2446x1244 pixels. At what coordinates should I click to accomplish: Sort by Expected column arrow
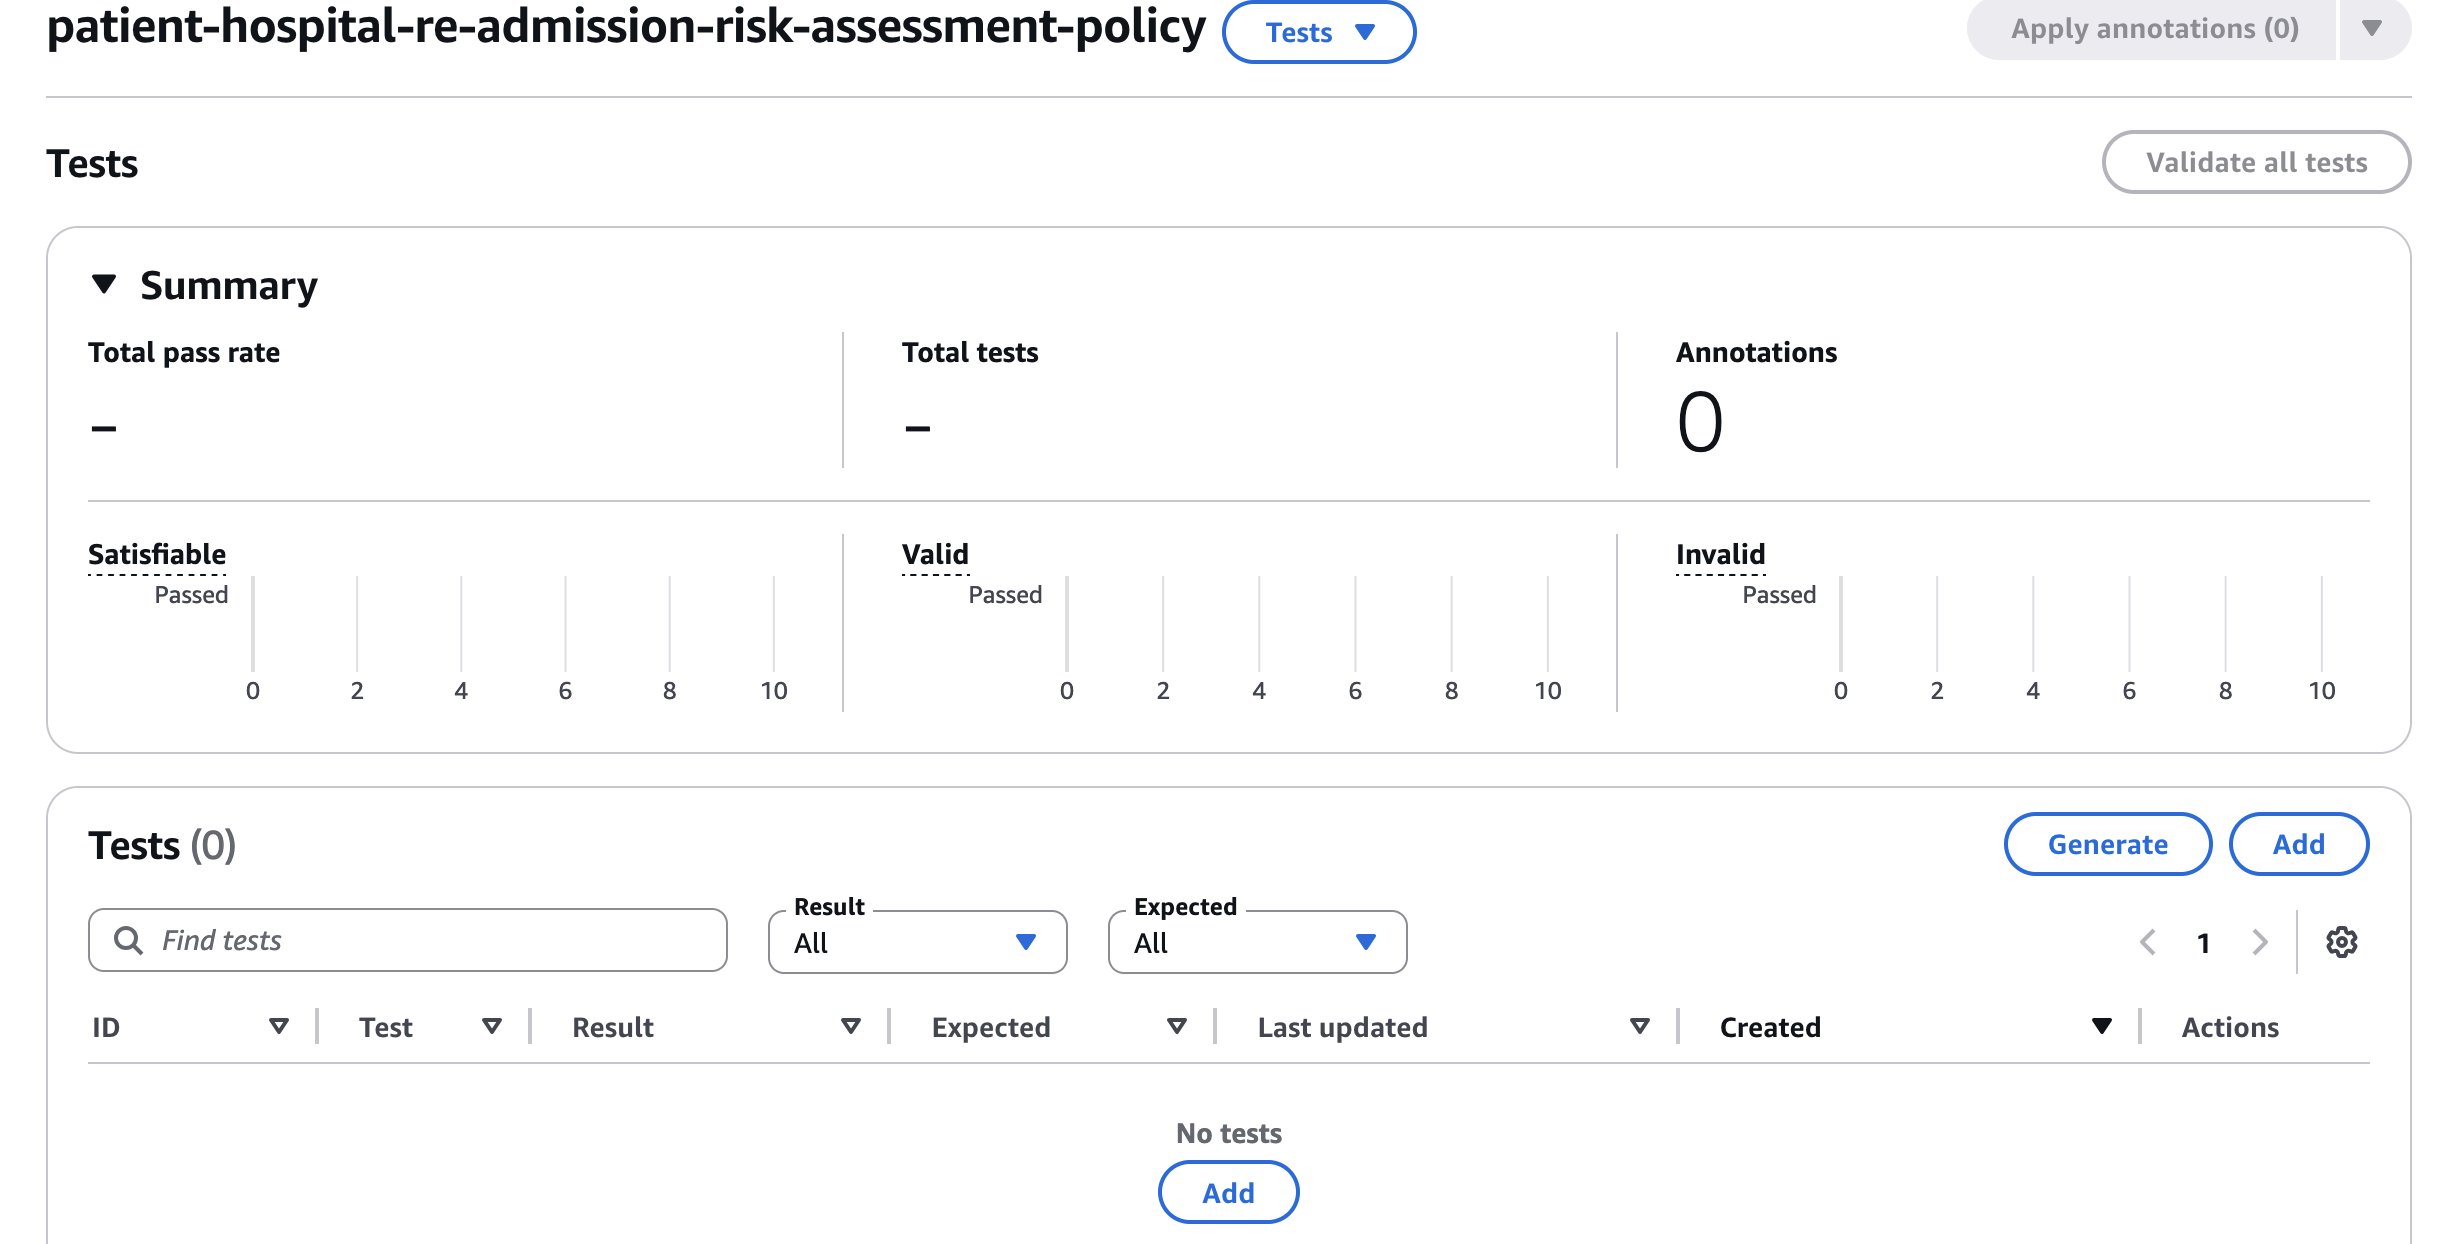(1176, 1026)
